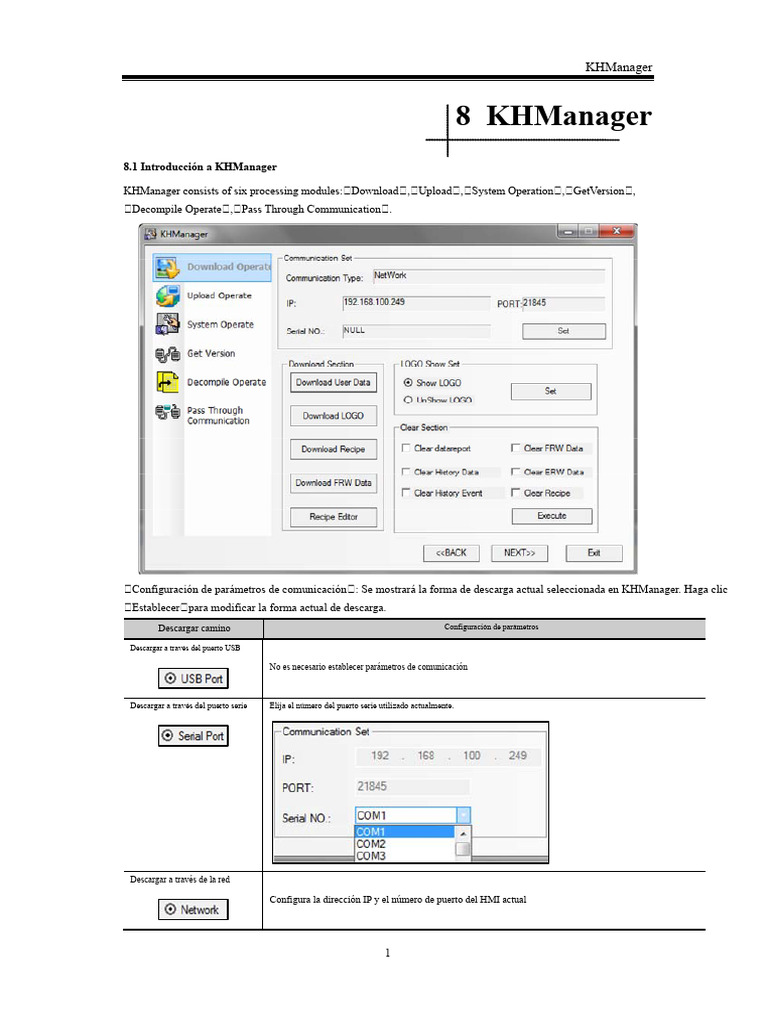Click the PORT 21845 field in lower panel

coord(412,786)
